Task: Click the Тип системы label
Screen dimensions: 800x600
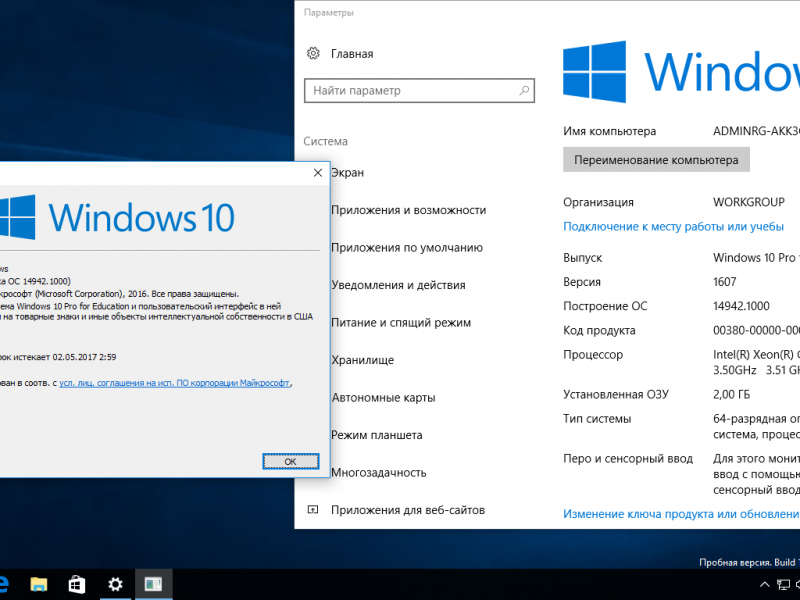Action: pos(597,419)
